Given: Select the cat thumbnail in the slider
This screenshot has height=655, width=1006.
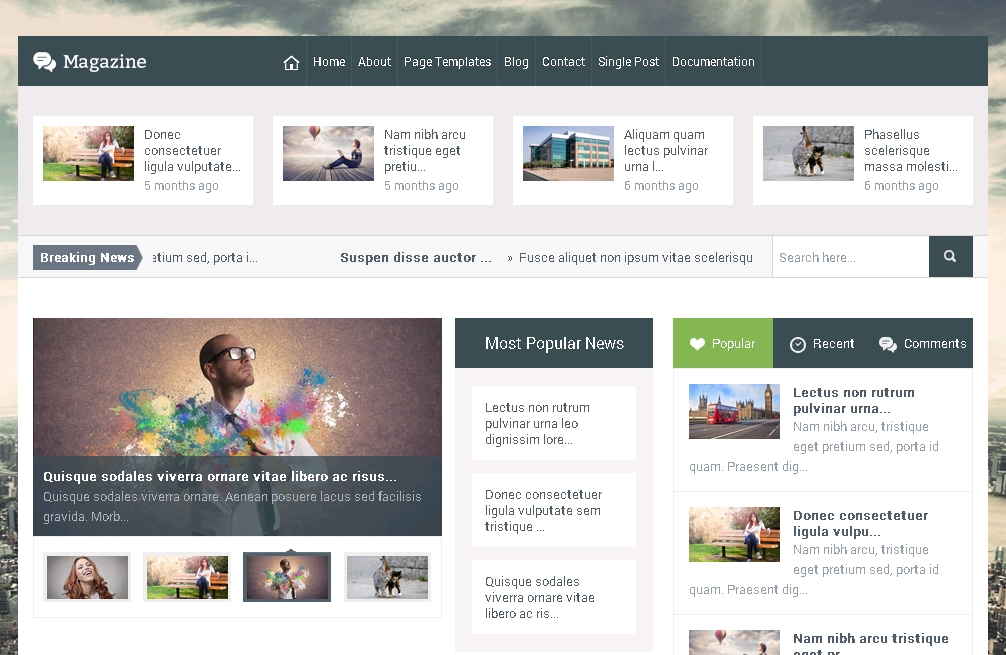Looking at the screenshot, I should pos(387,577).
